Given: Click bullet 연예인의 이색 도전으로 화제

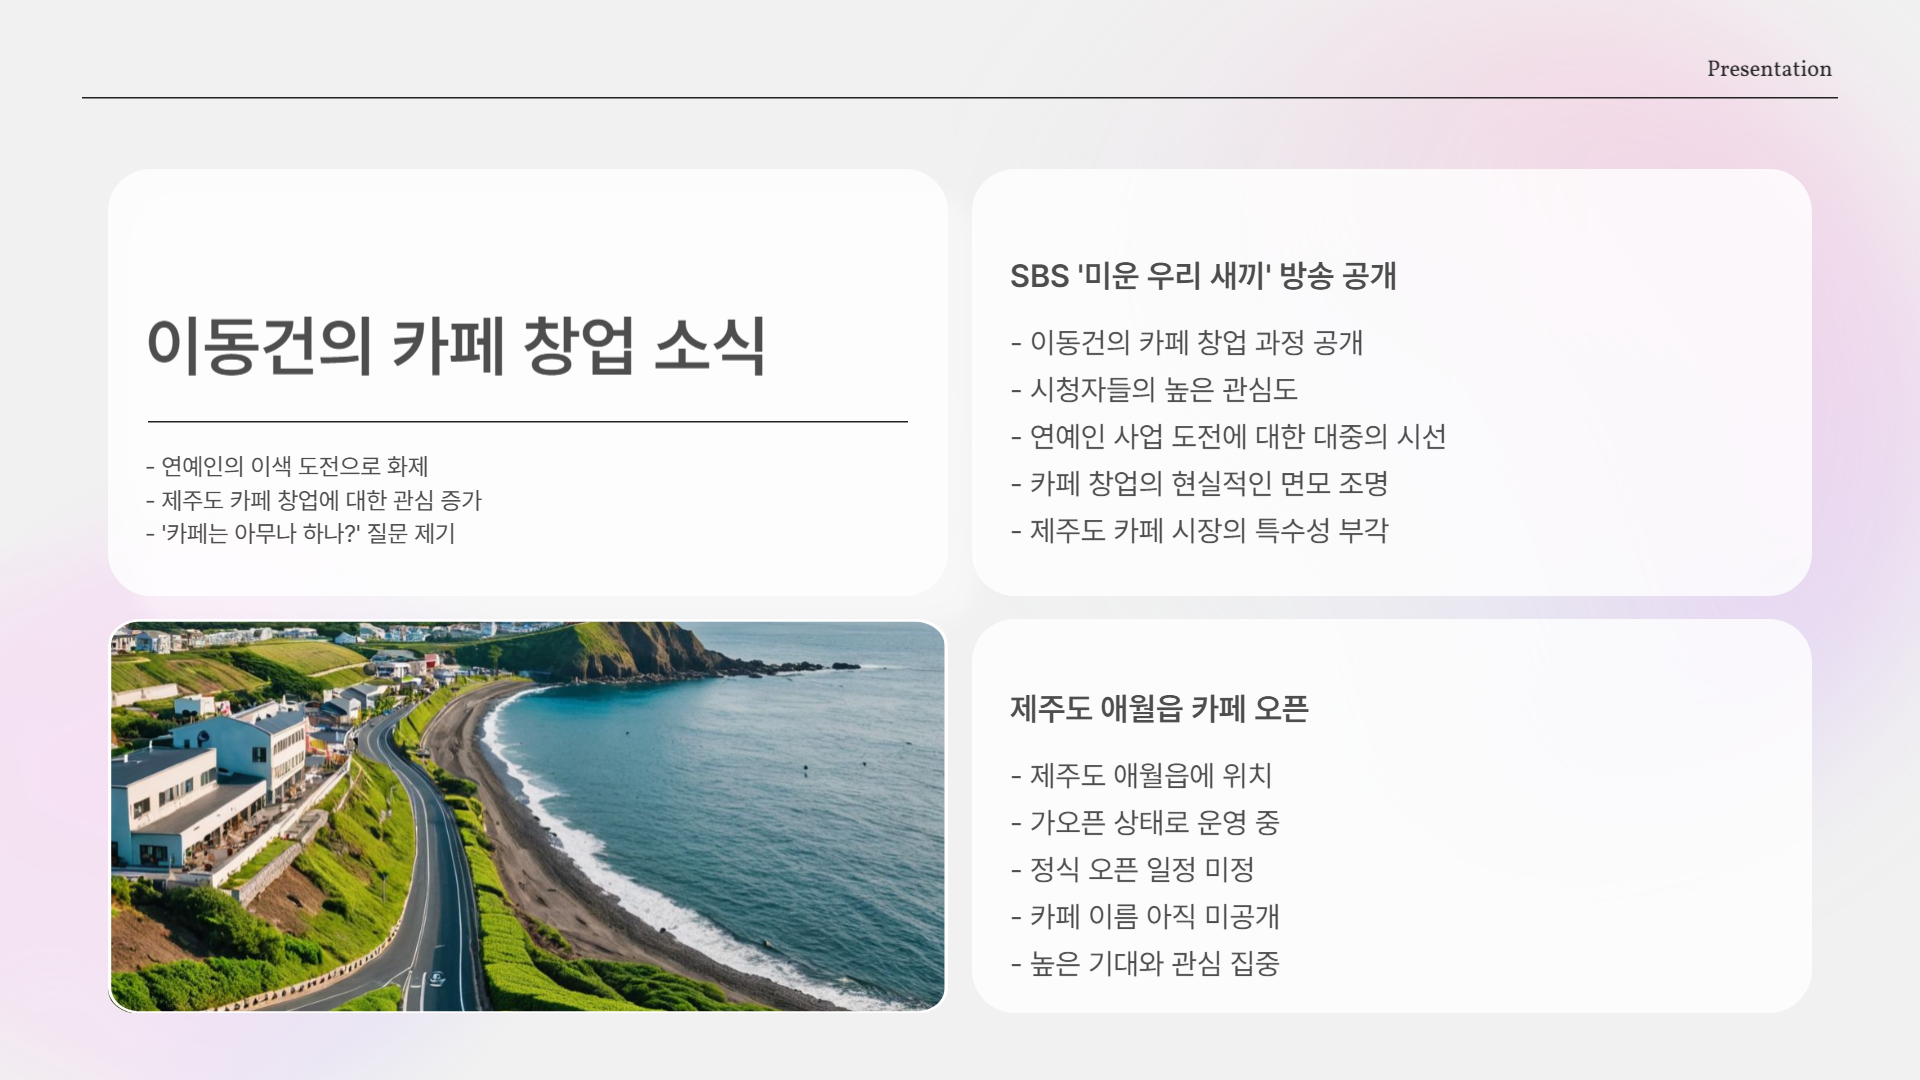Looking at the screenshot, I should [x=287, y=467].
